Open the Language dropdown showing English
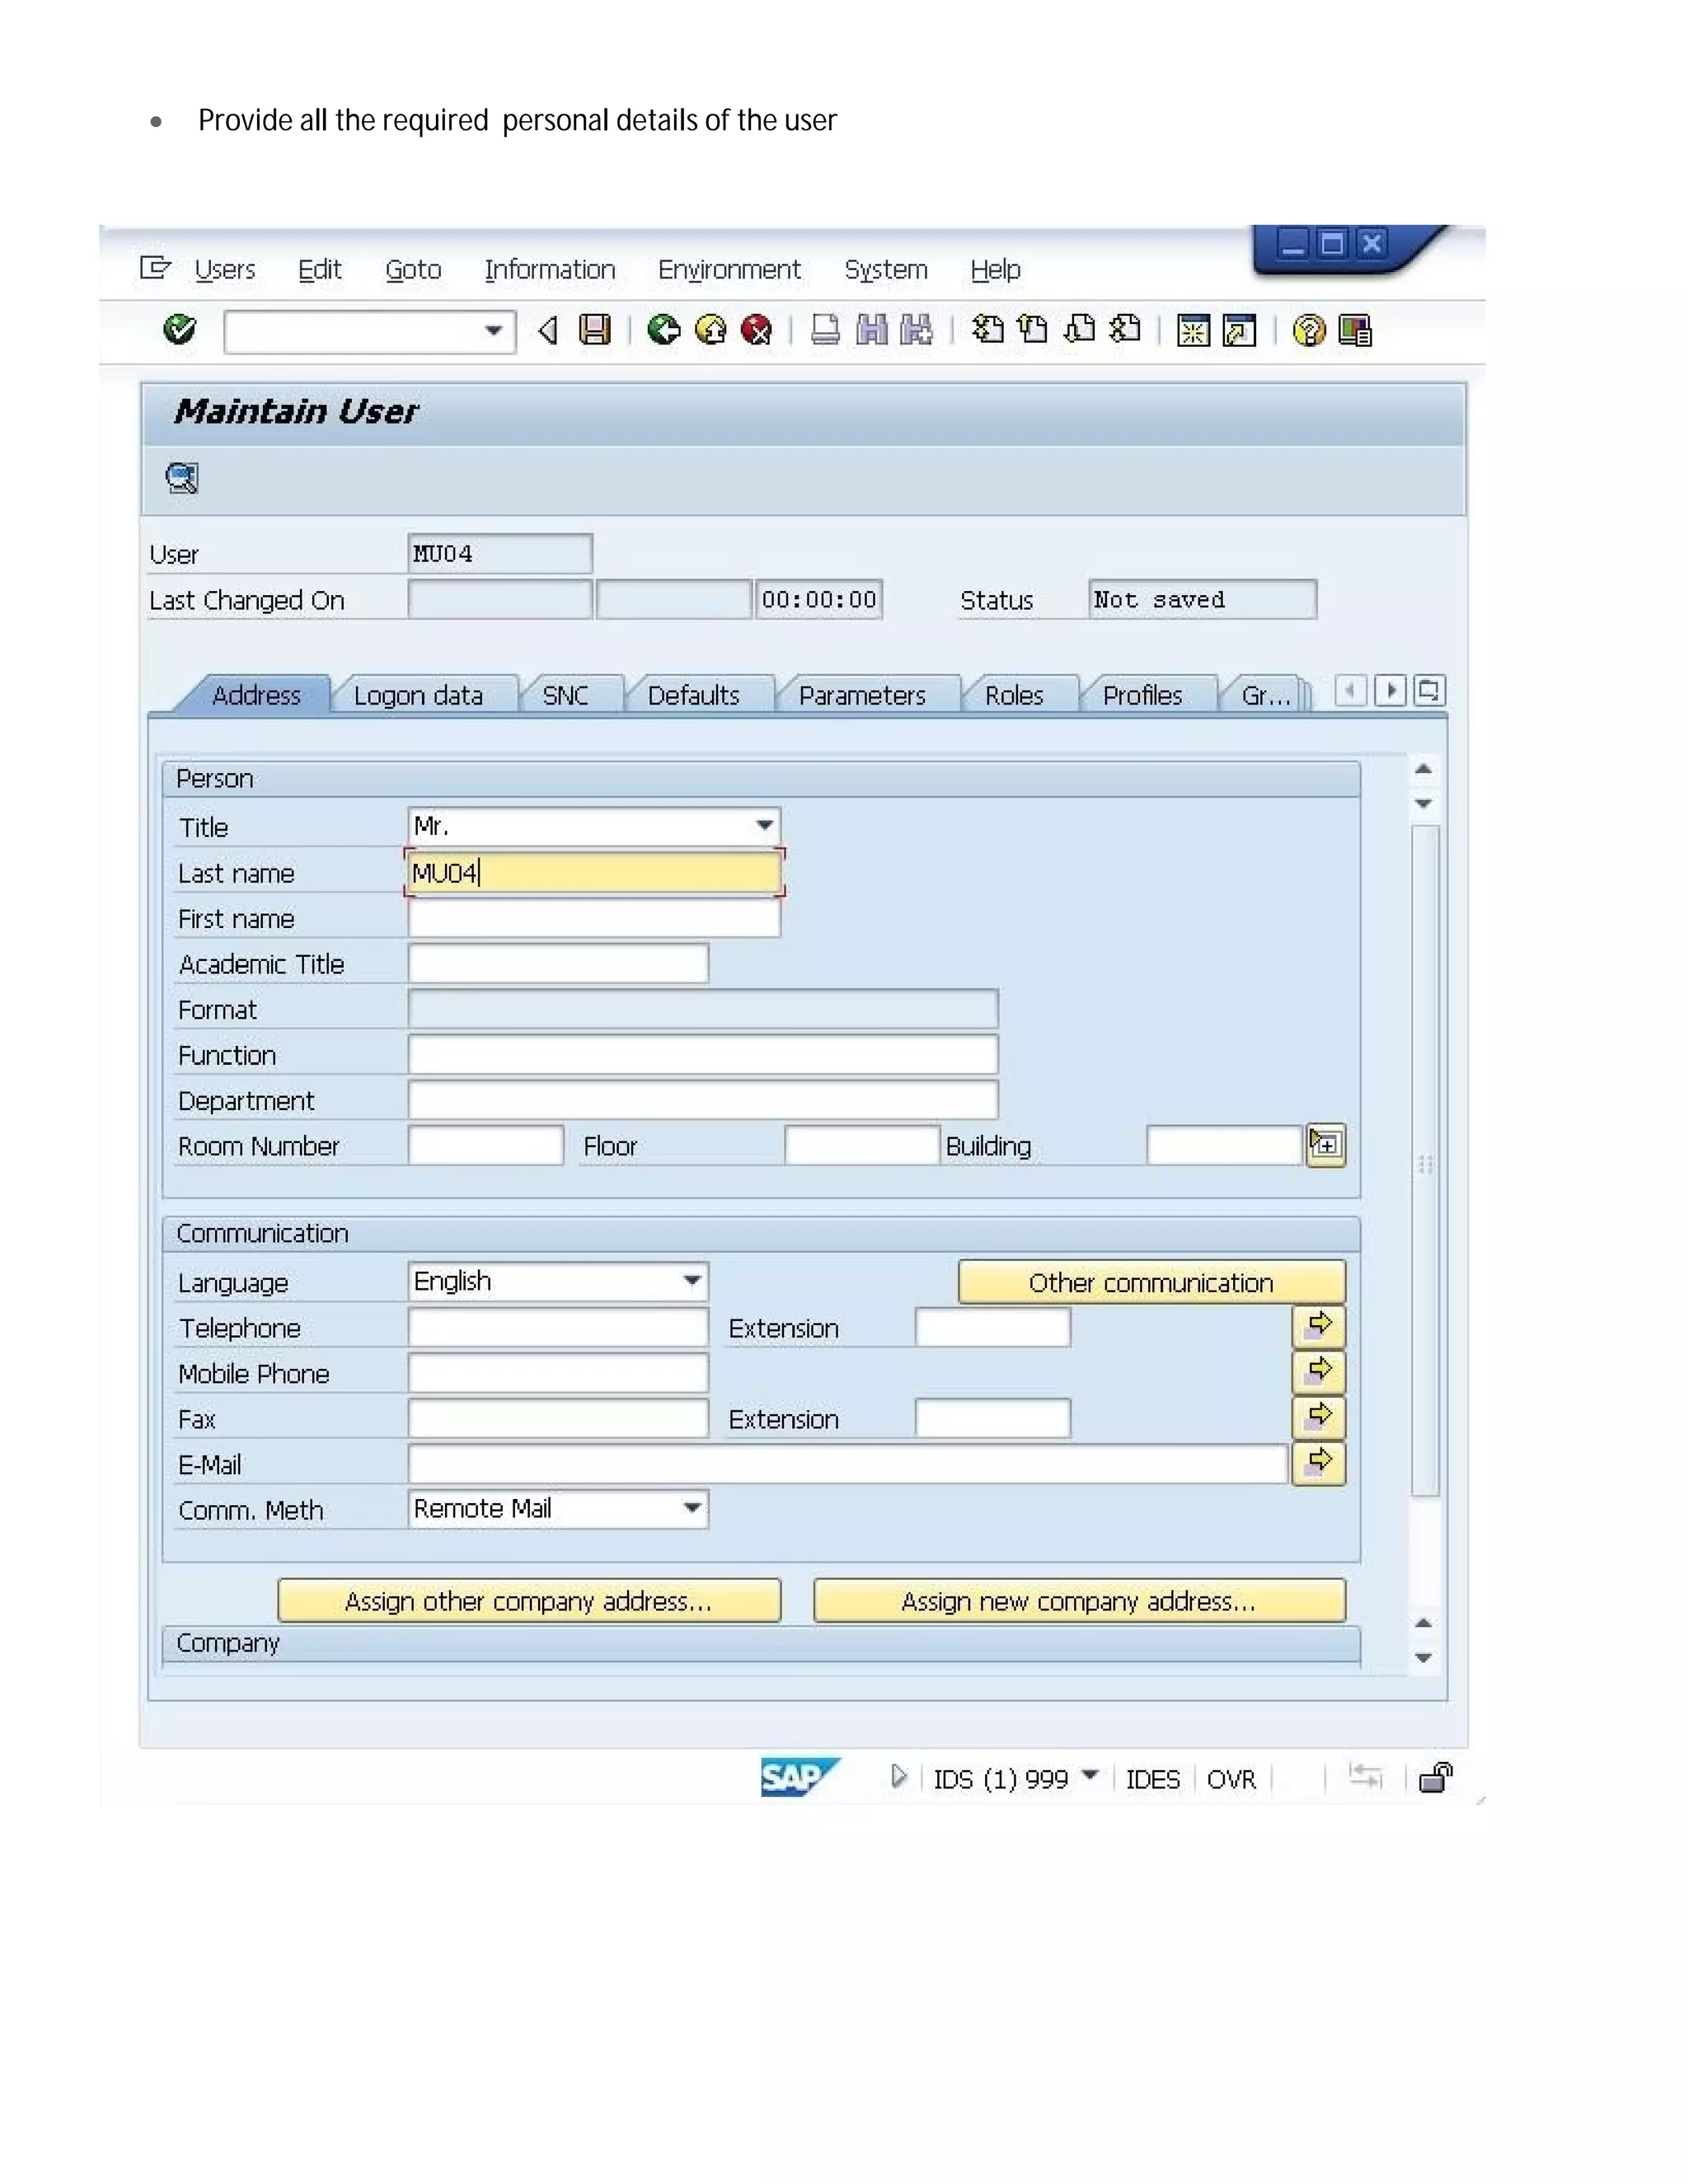 692,1281
